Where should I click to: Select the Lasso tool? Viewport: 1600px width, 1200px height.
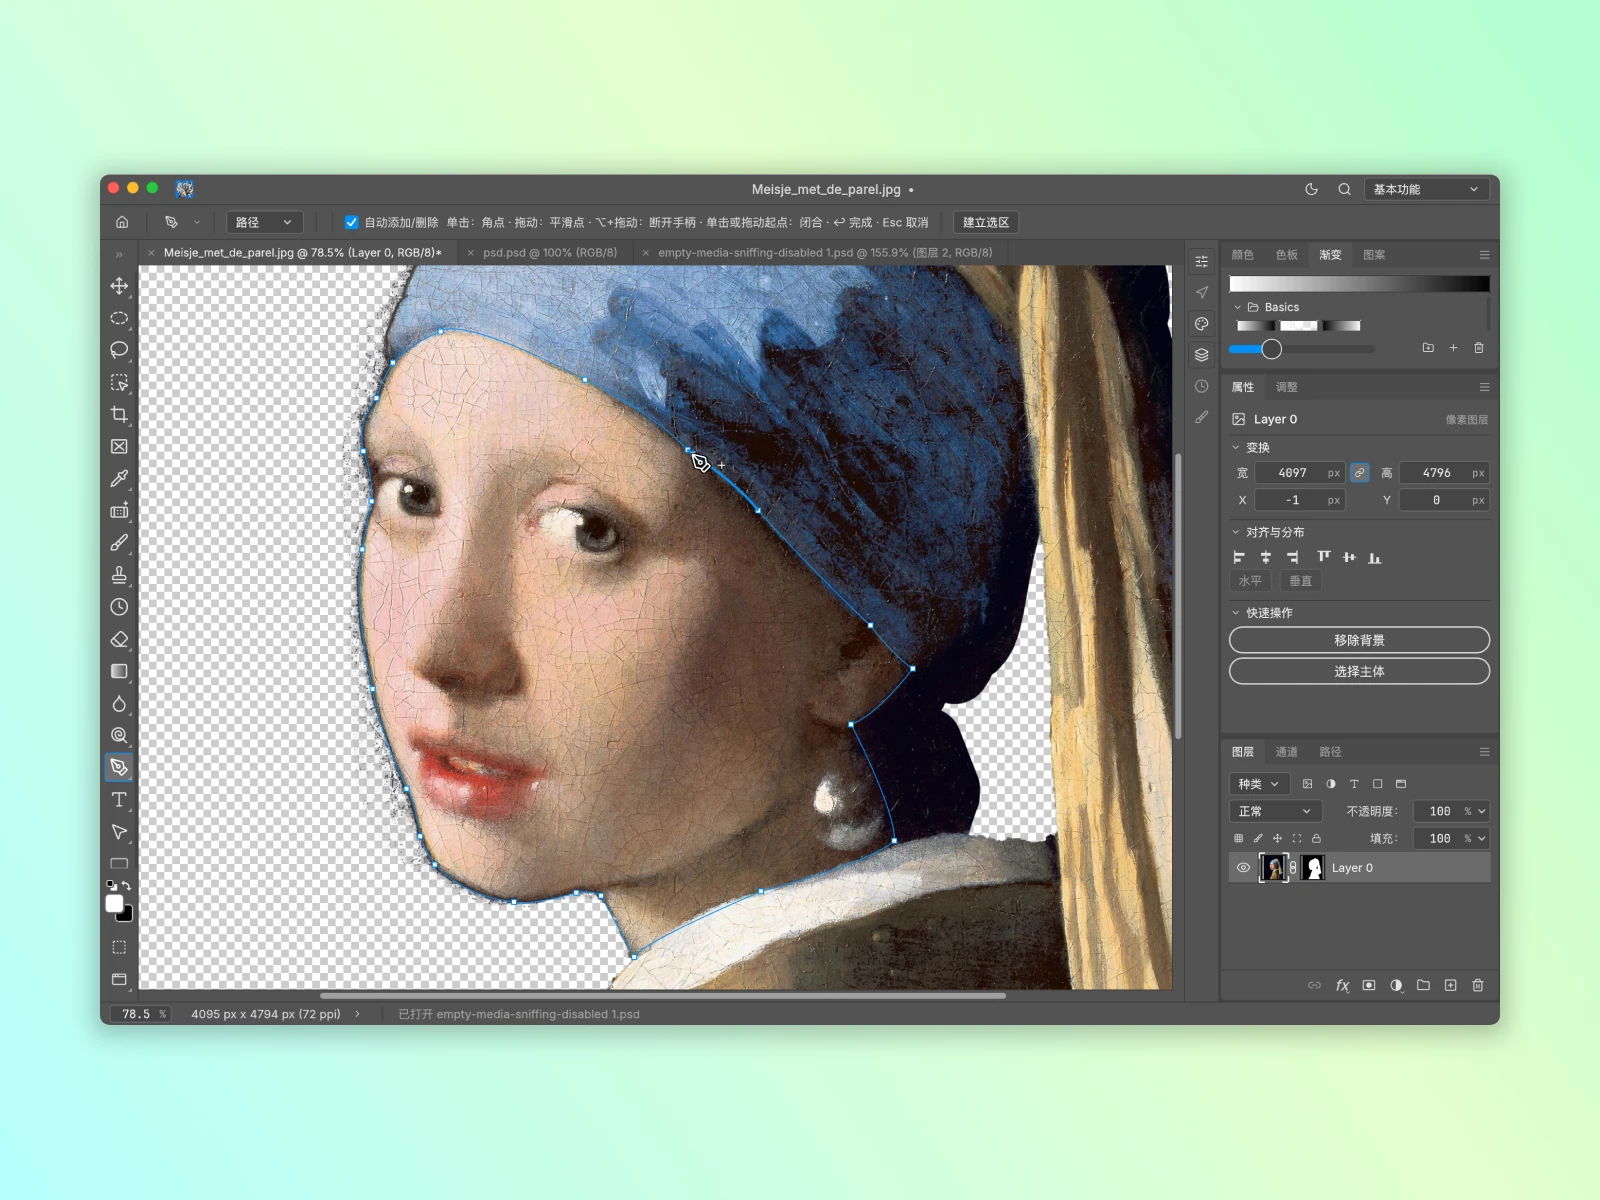coord(119,350)
